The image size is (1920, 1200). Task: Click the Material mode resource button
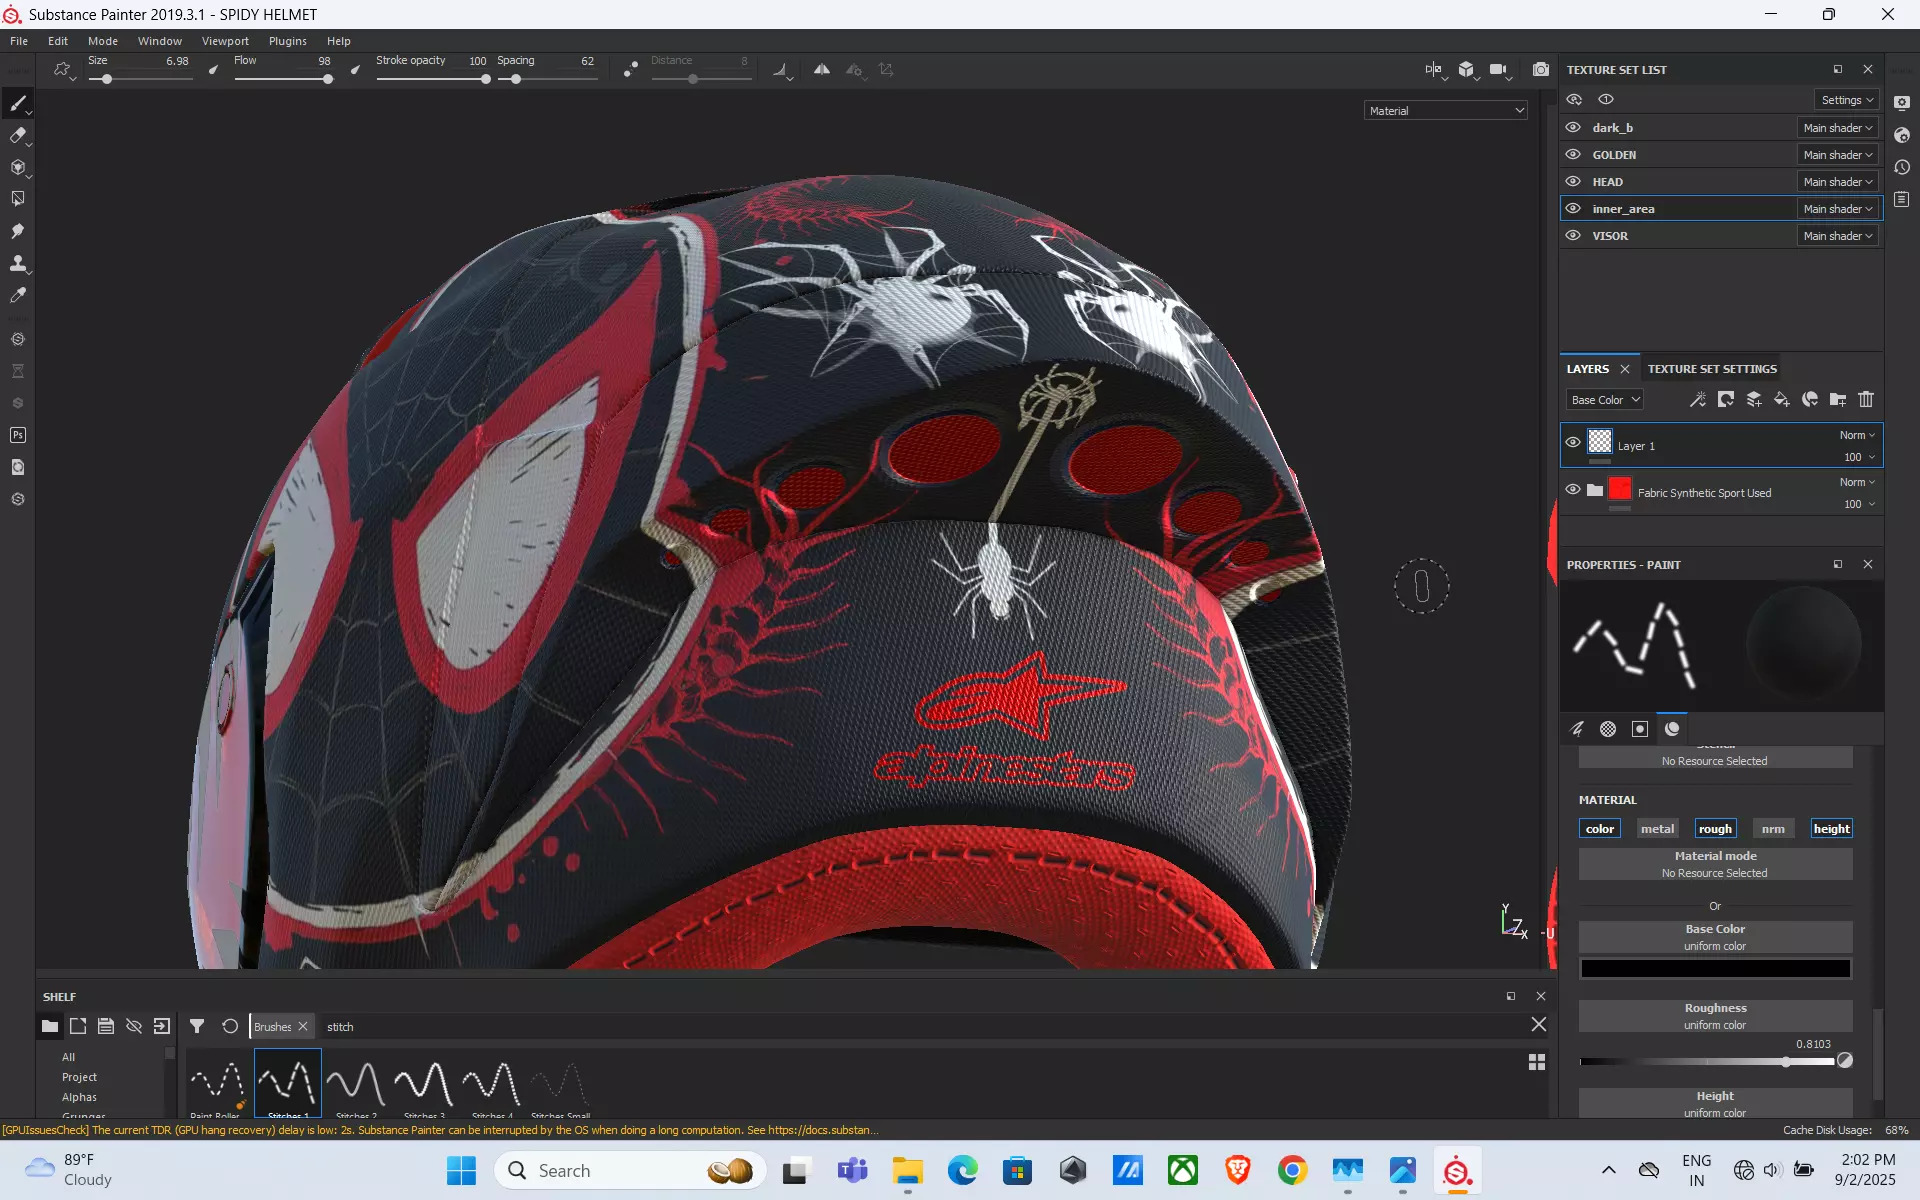click(1715, 864)
